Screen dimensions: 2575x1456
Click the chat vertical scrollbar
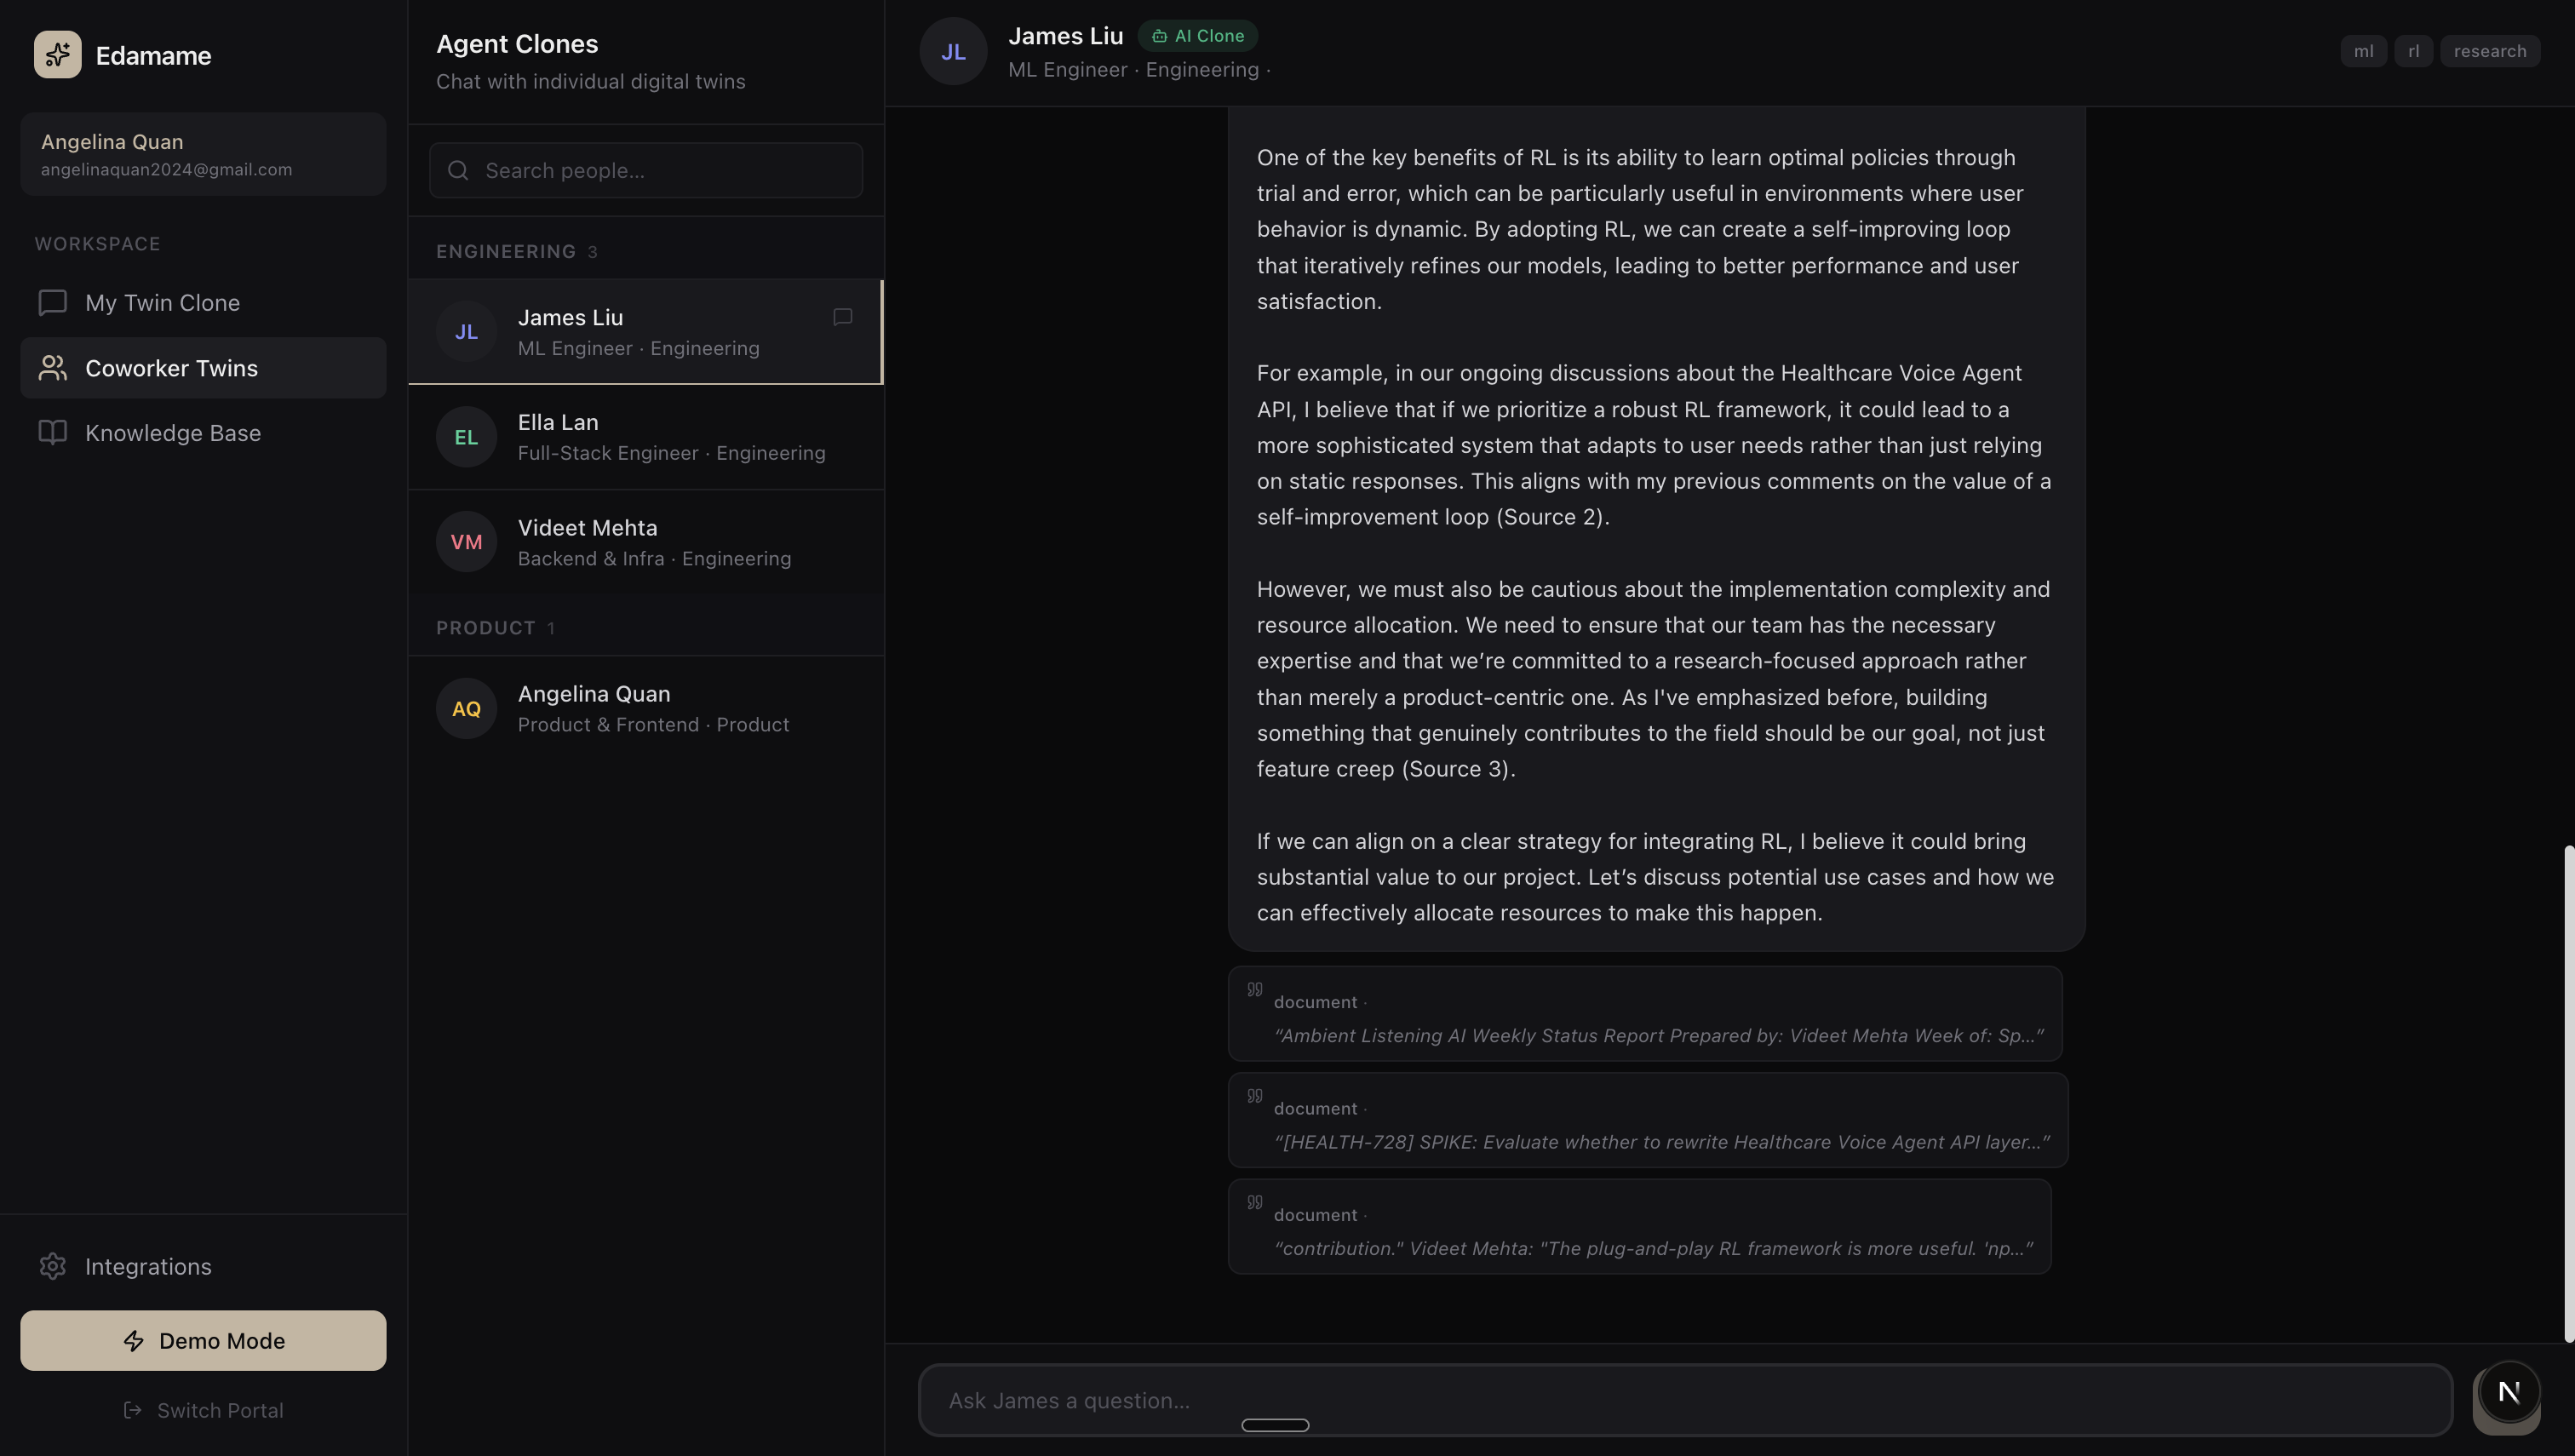click(2568, 1093)
